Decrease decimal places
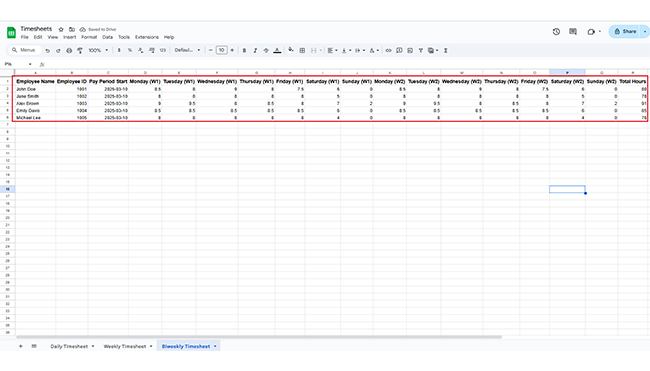This screenshot has height=371, width=650. pos(141,51)
